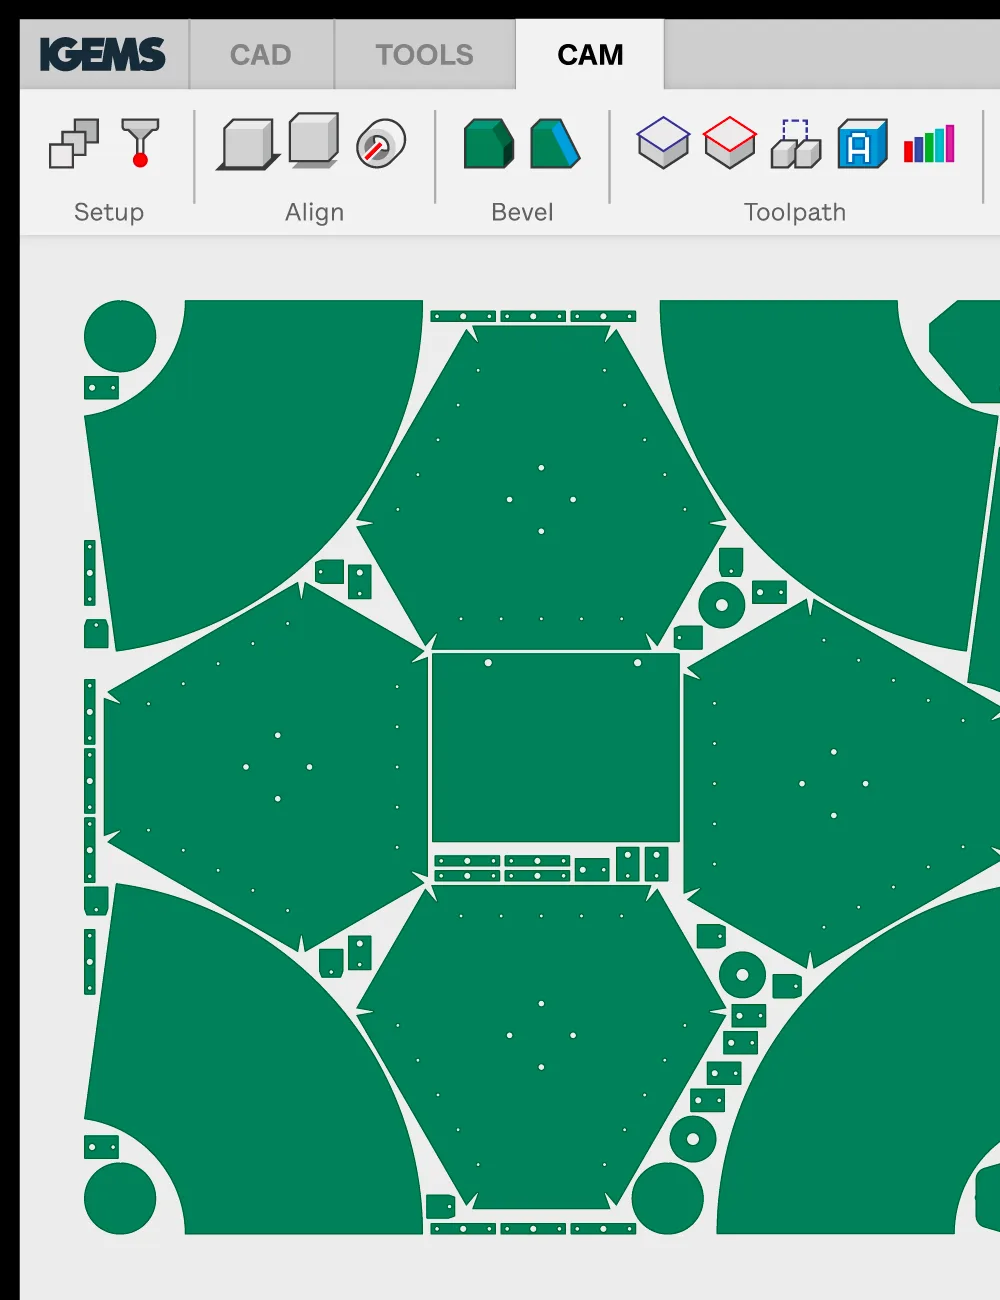Click the round dial Align icon

(381, 143)
